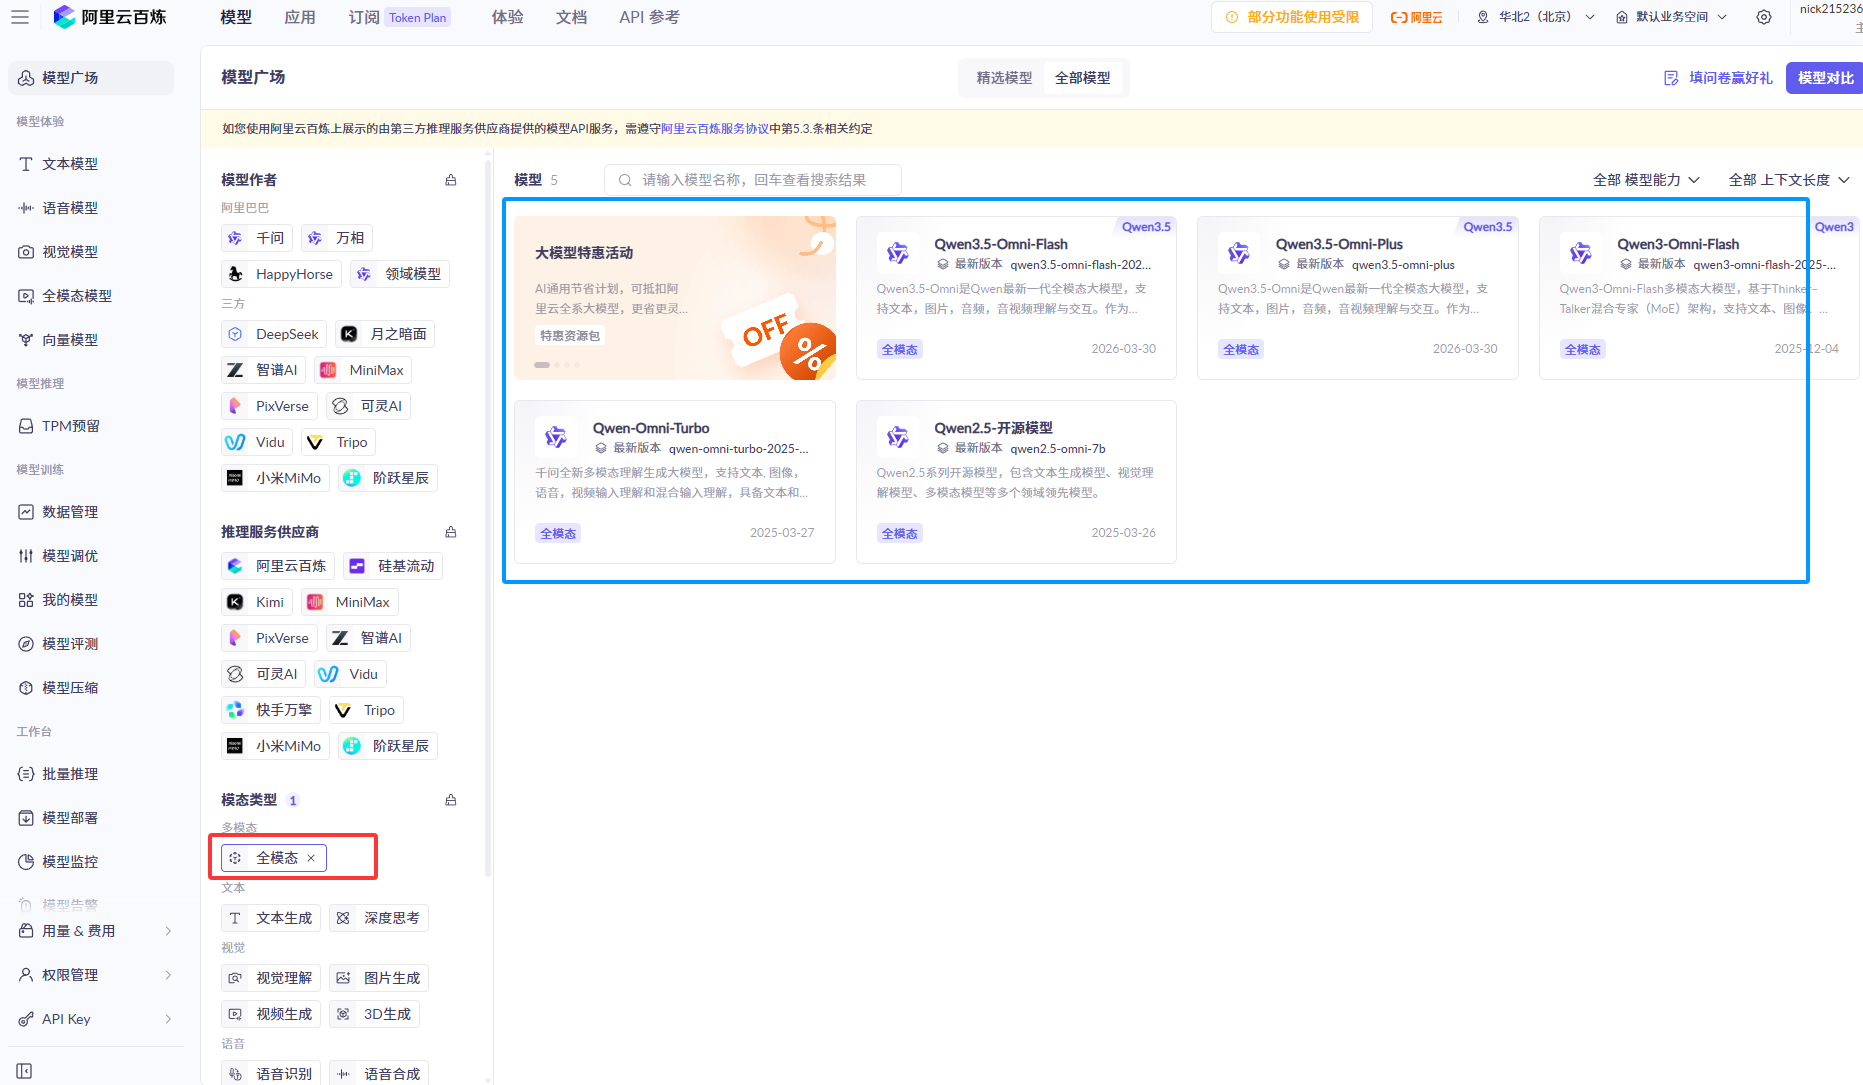Click 填问卷赢好礼

coord(1718,78)
